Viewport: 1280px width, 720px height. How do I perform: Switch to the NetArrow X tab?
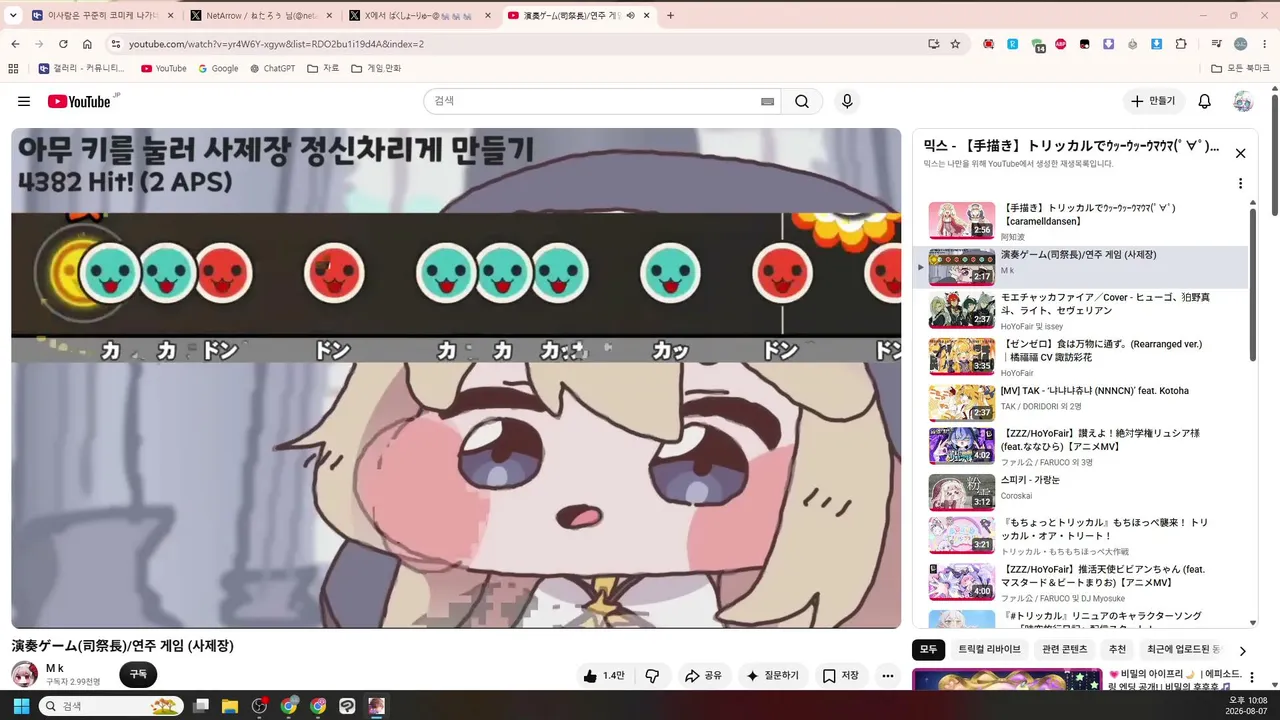261,15
